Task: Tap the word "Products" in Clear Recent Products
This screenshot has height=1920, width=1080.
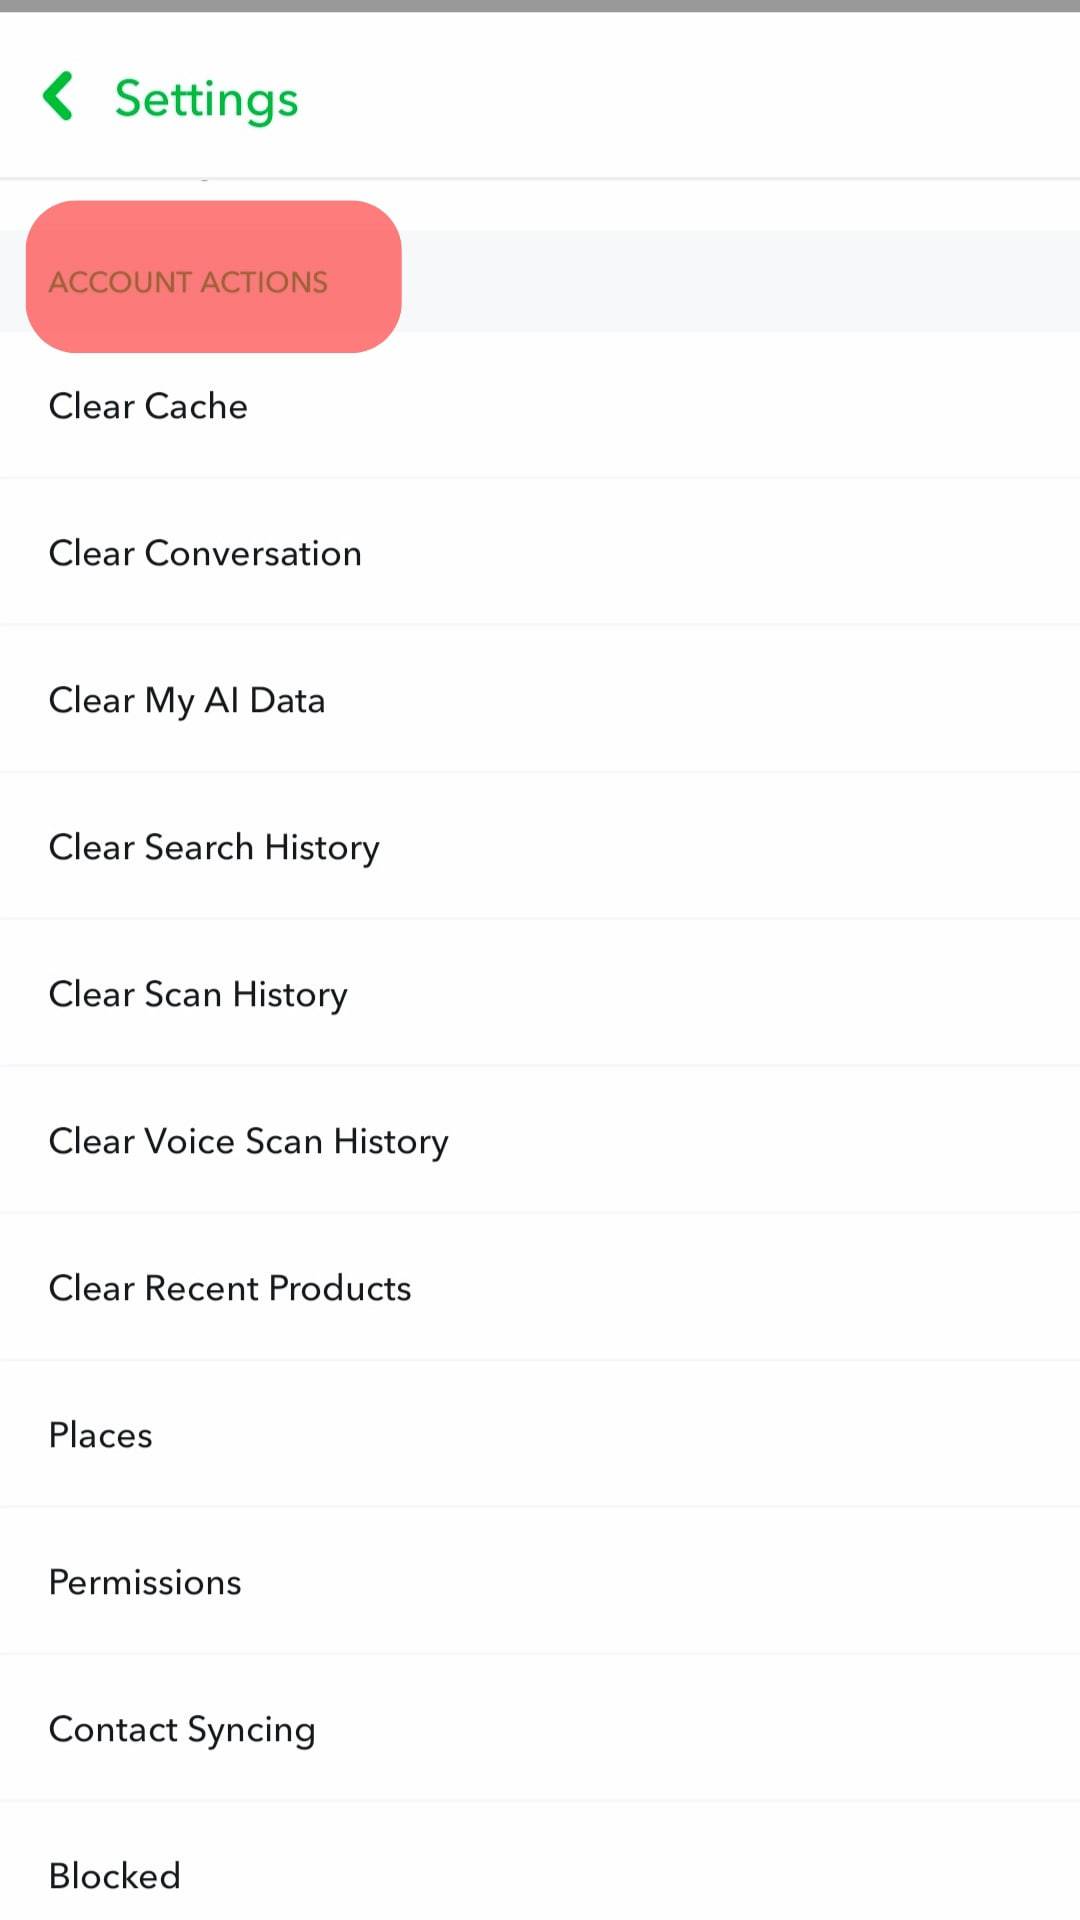Action: [x=340, y=1288]
